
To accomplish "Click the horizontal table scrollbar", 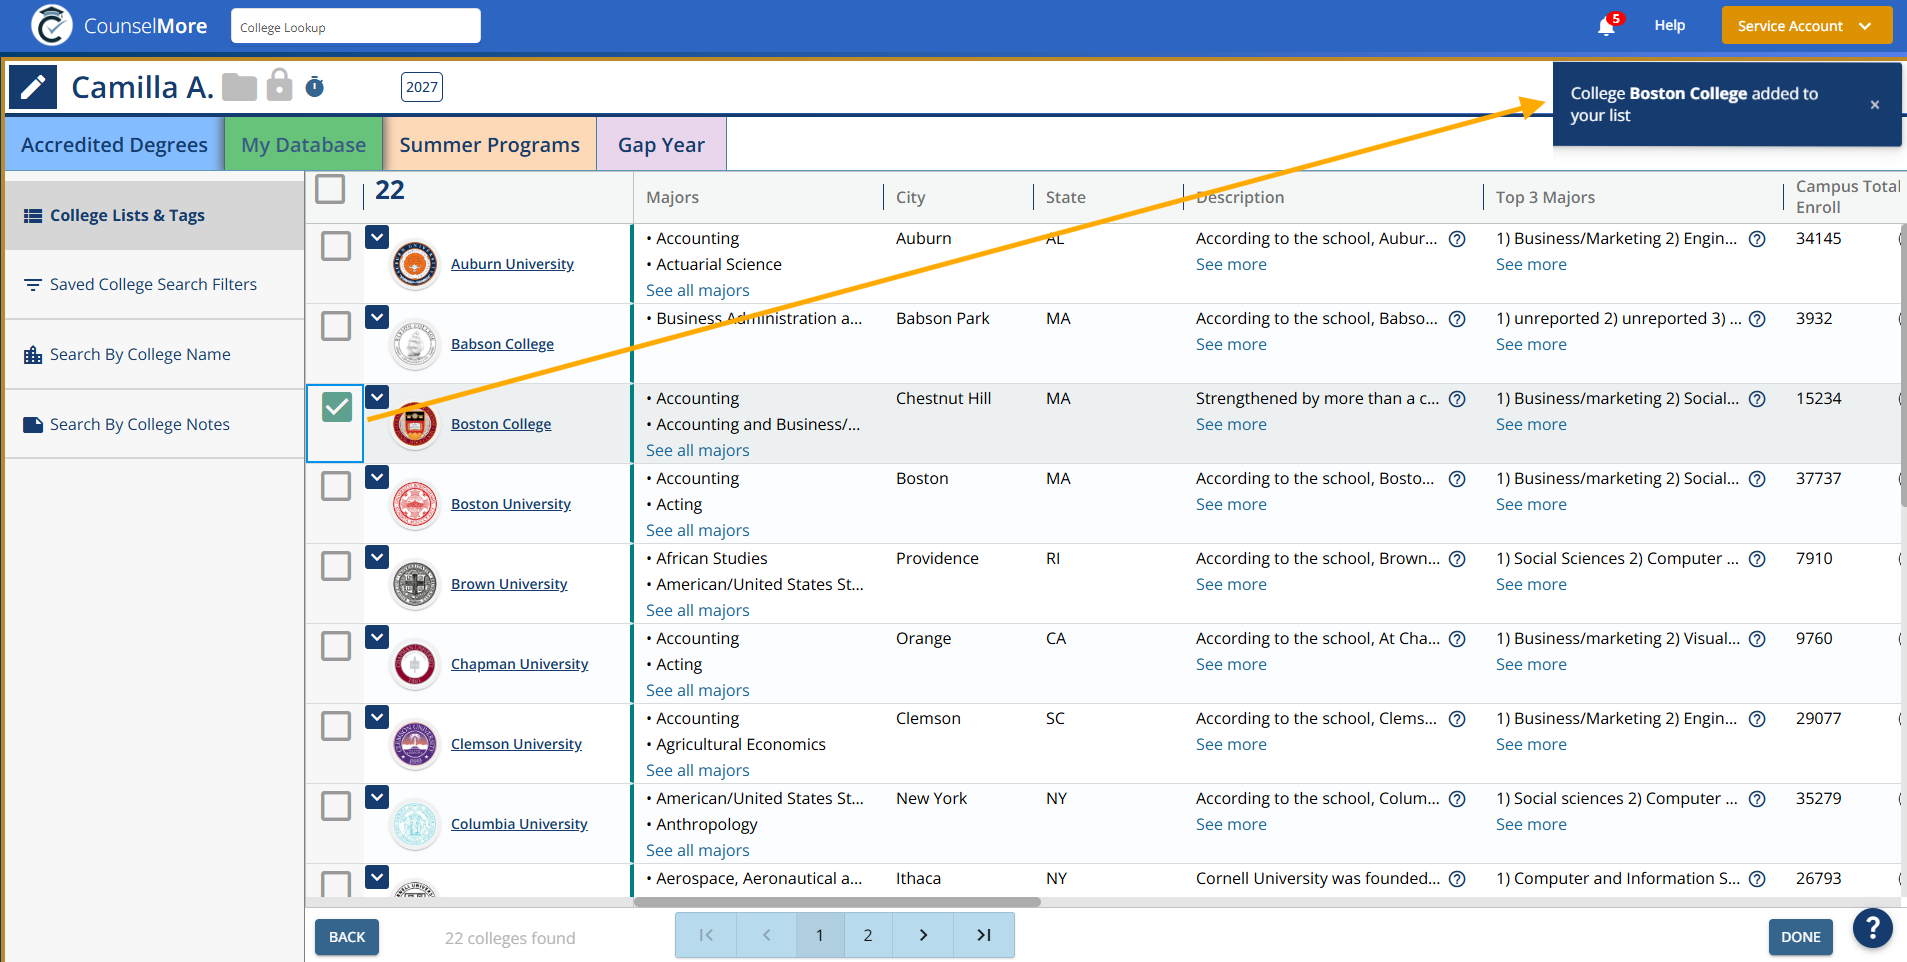I will 837,902.
